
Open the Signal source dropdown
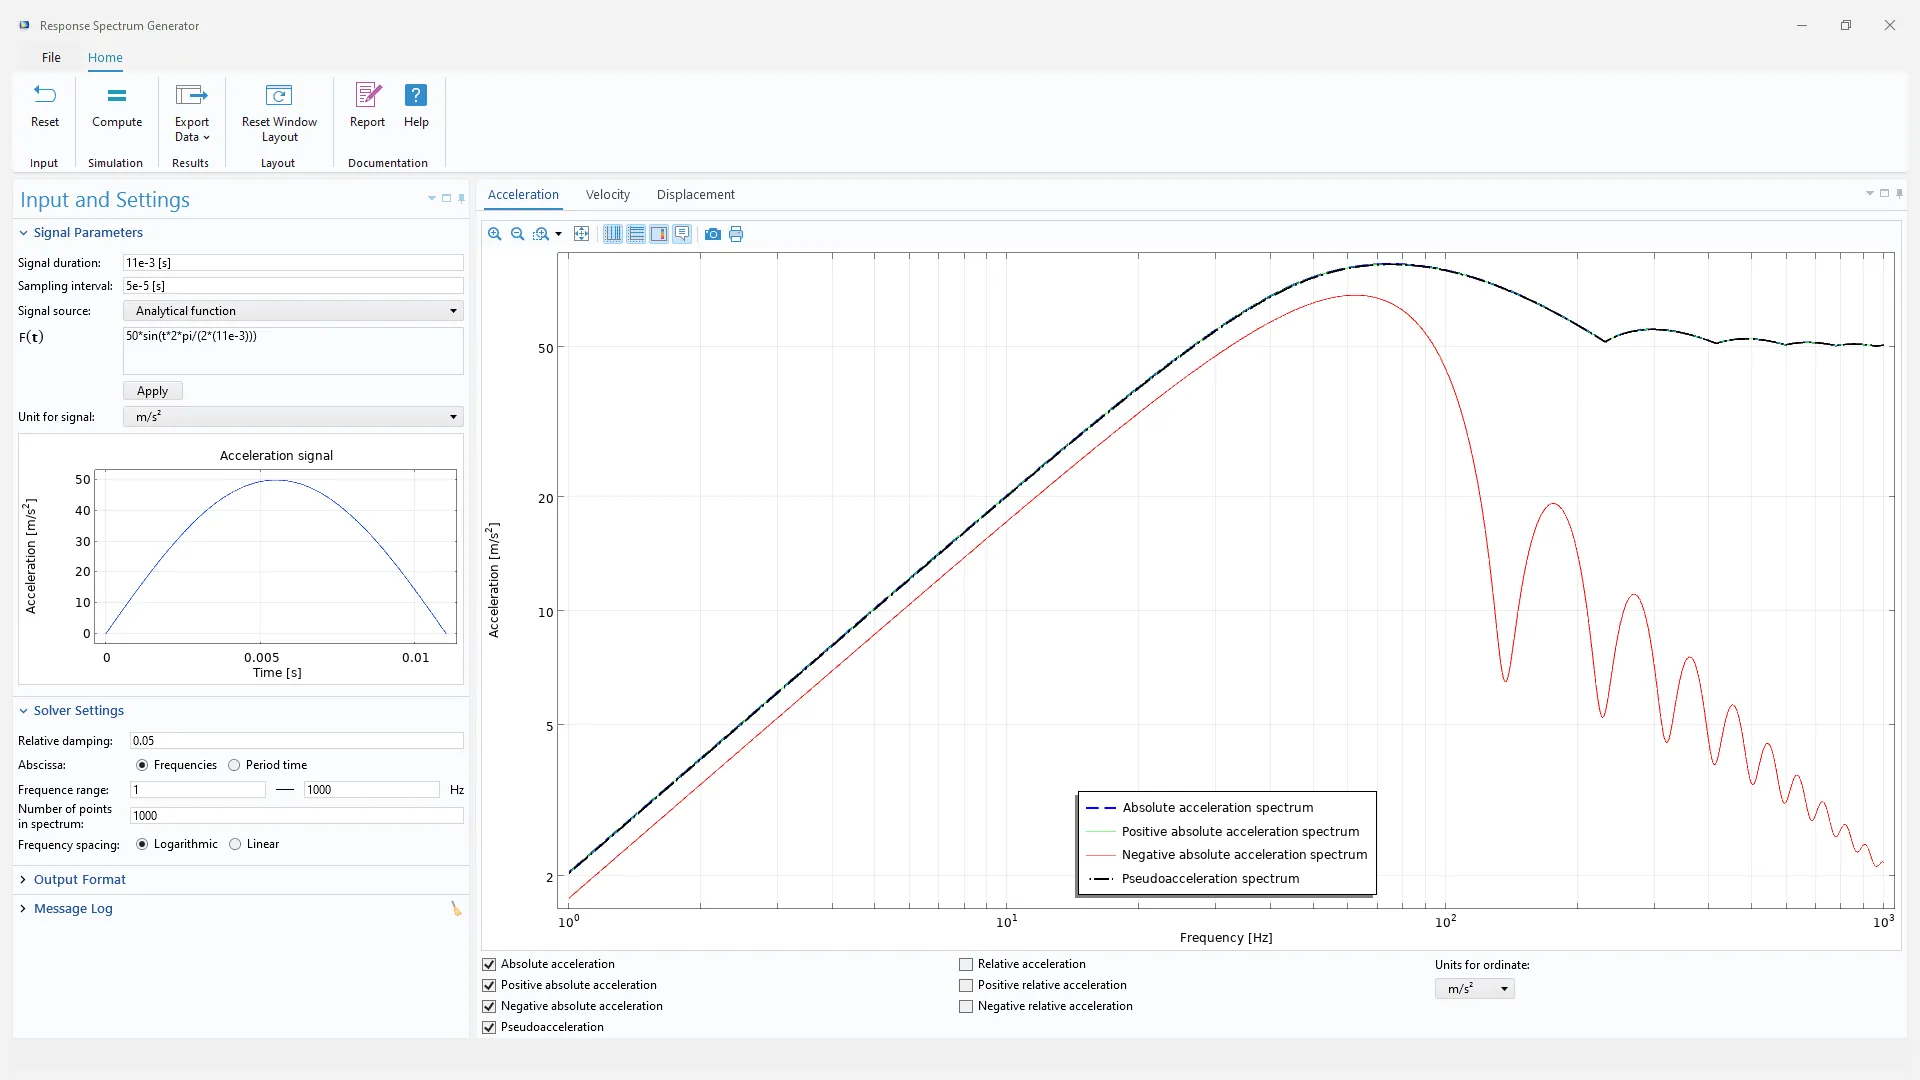coord(293,311)
